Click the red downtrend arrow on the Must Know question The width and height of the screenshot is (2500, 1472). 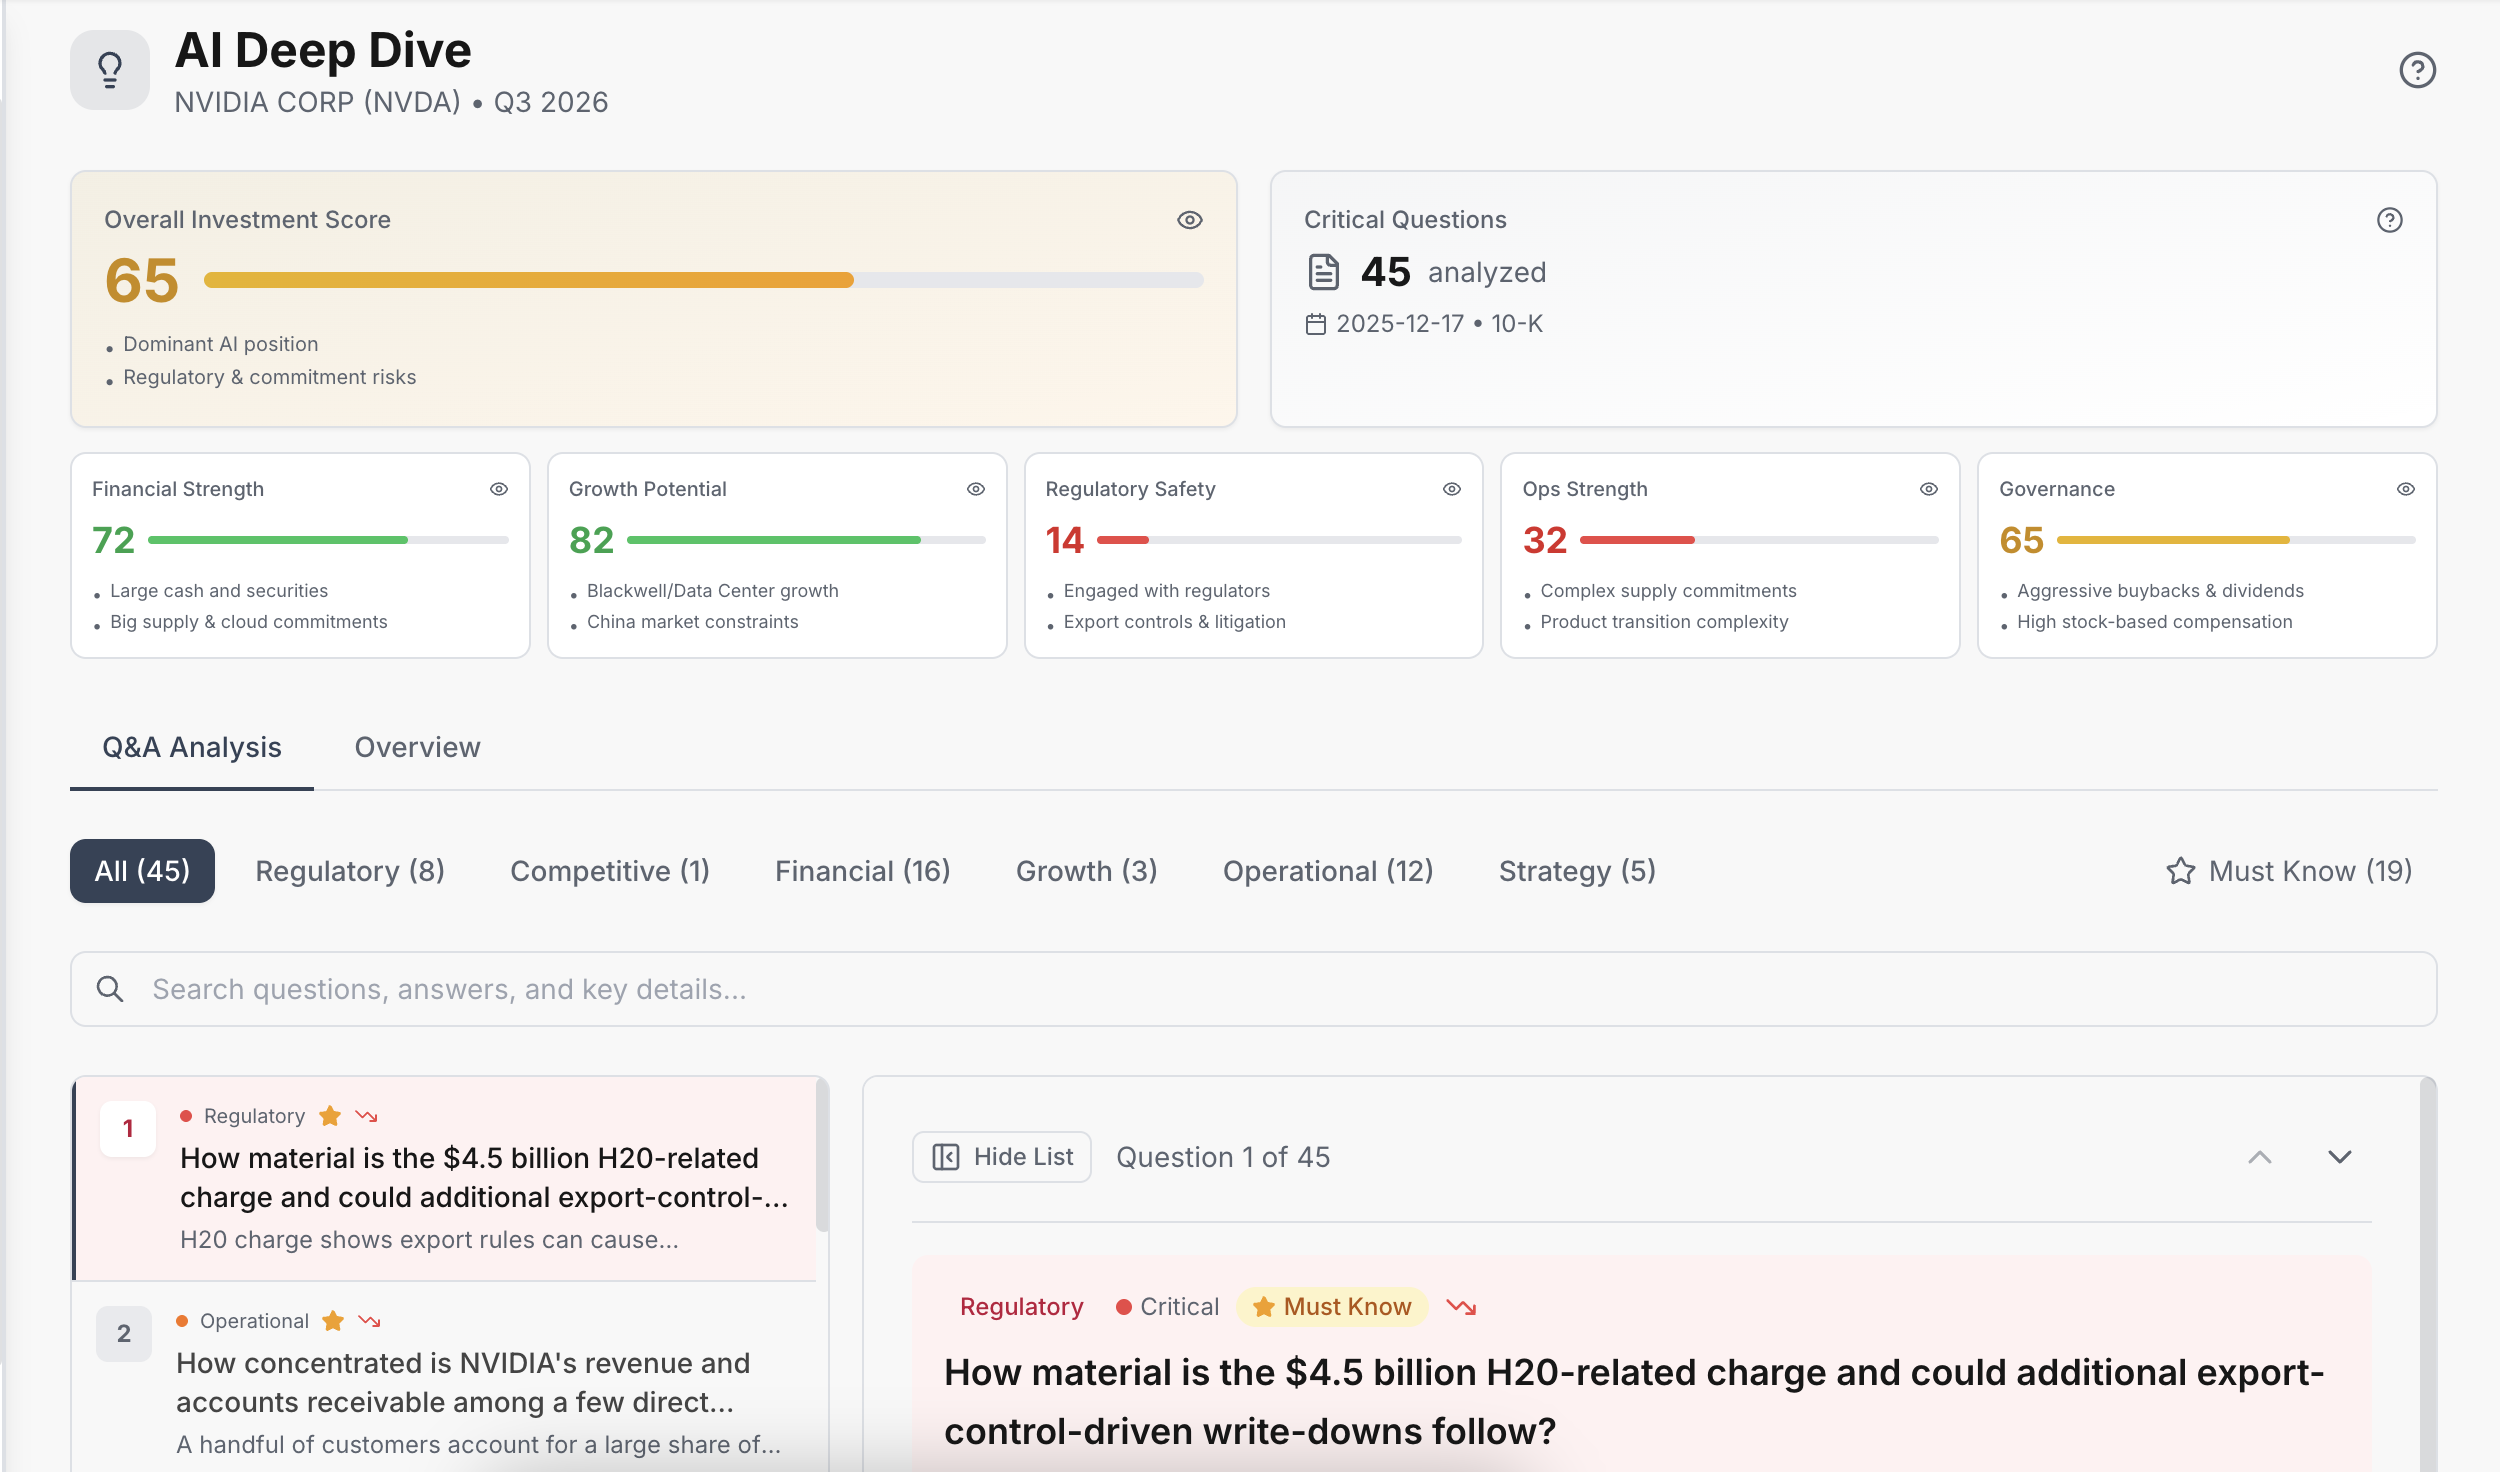[x=1462, y=1306]
